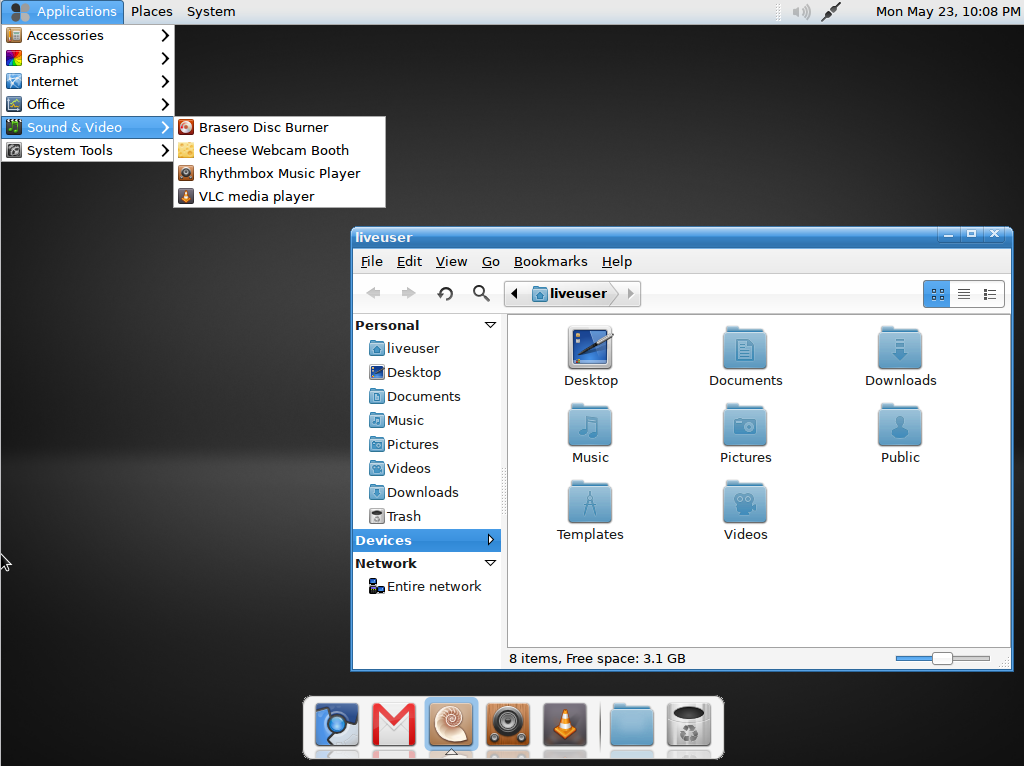The width and height of the screenshot is (1024, 766).
Task: Click the liveuser path bar button
Action: [x=570, y=293]
